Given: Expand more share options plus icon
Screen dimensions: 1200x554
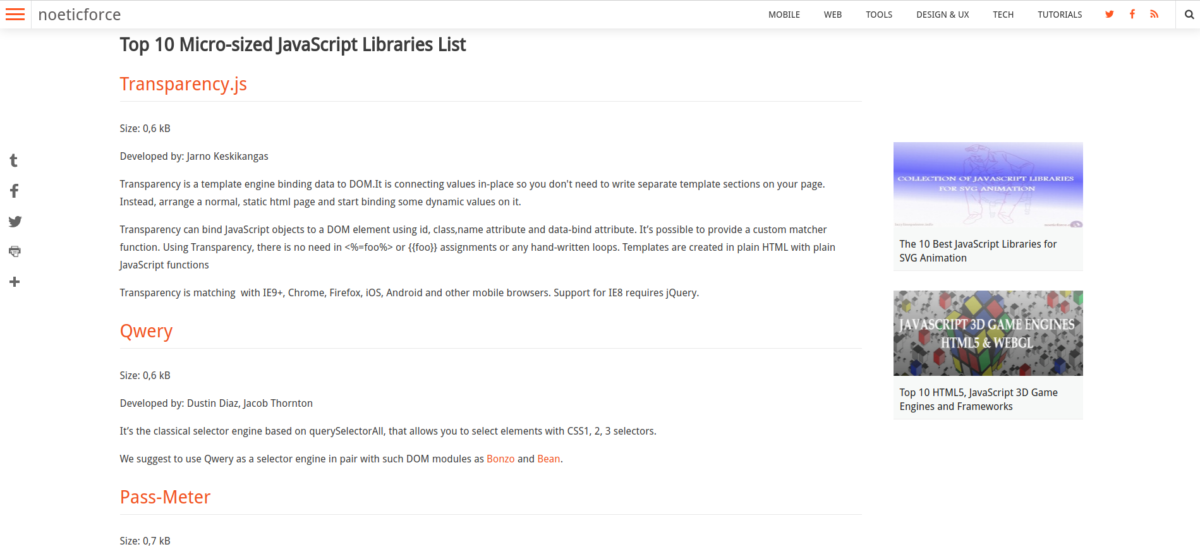Looking at the screenshot, I should [x=14, y=282].
